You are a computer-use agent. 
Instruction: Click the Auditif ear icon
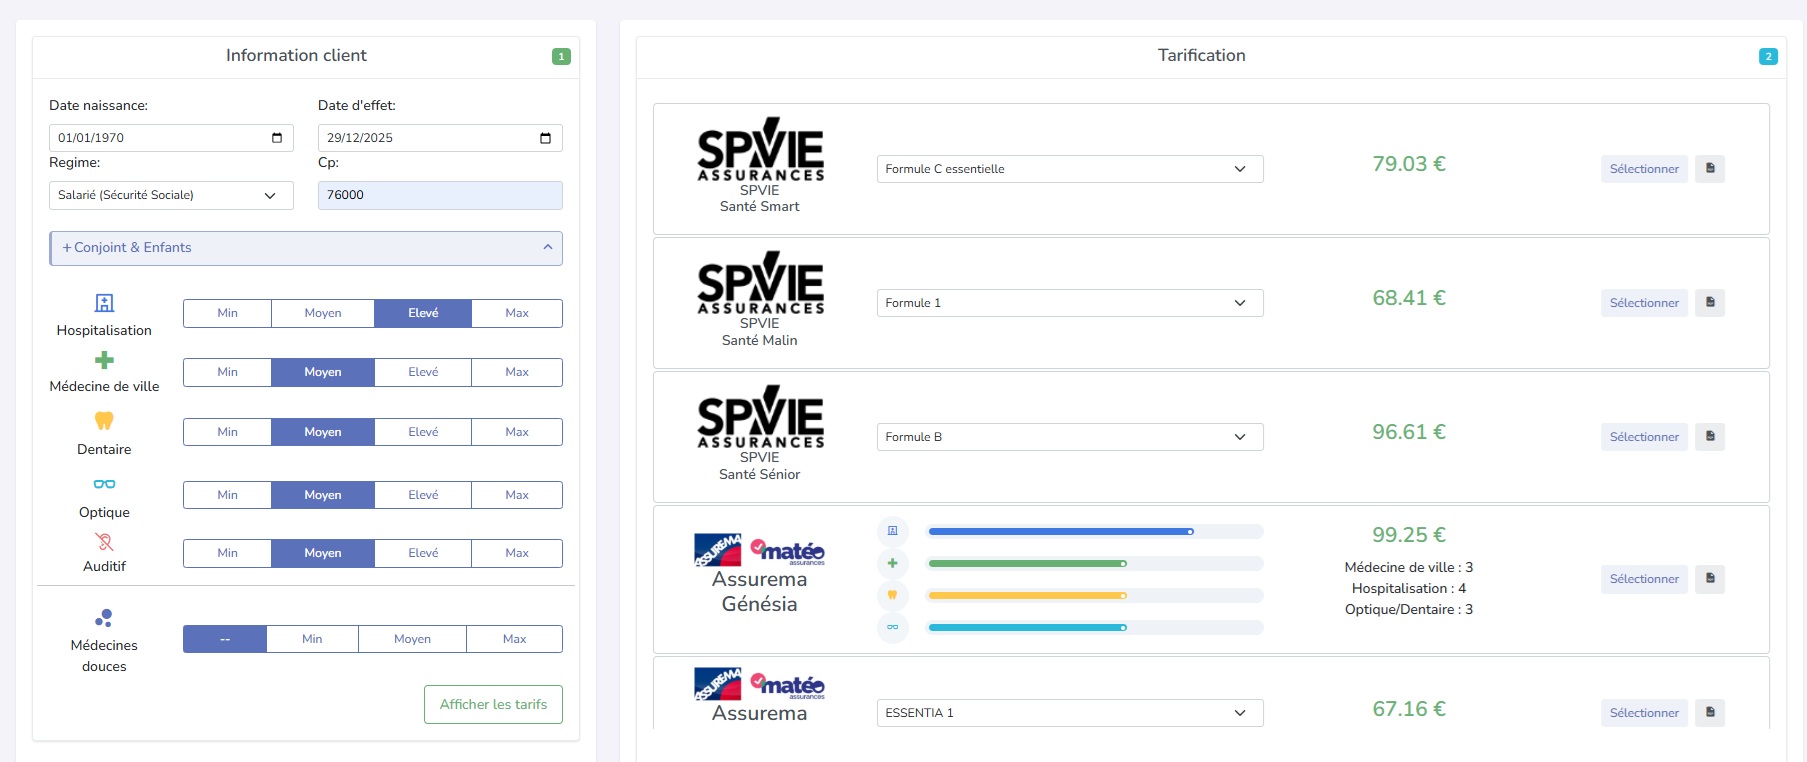pyautogui.click(x=104, y=542)
